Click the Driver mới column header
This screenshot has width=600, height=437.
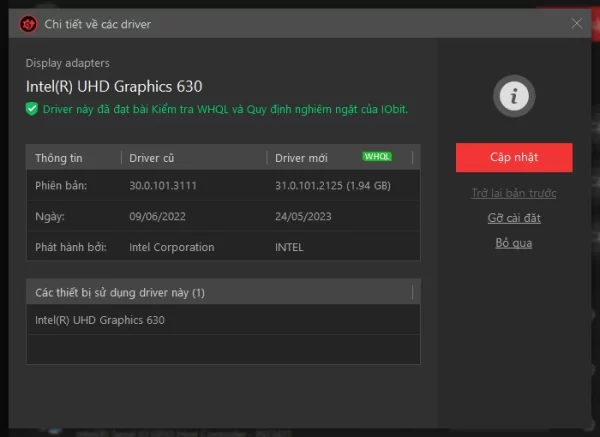(301, 158)
